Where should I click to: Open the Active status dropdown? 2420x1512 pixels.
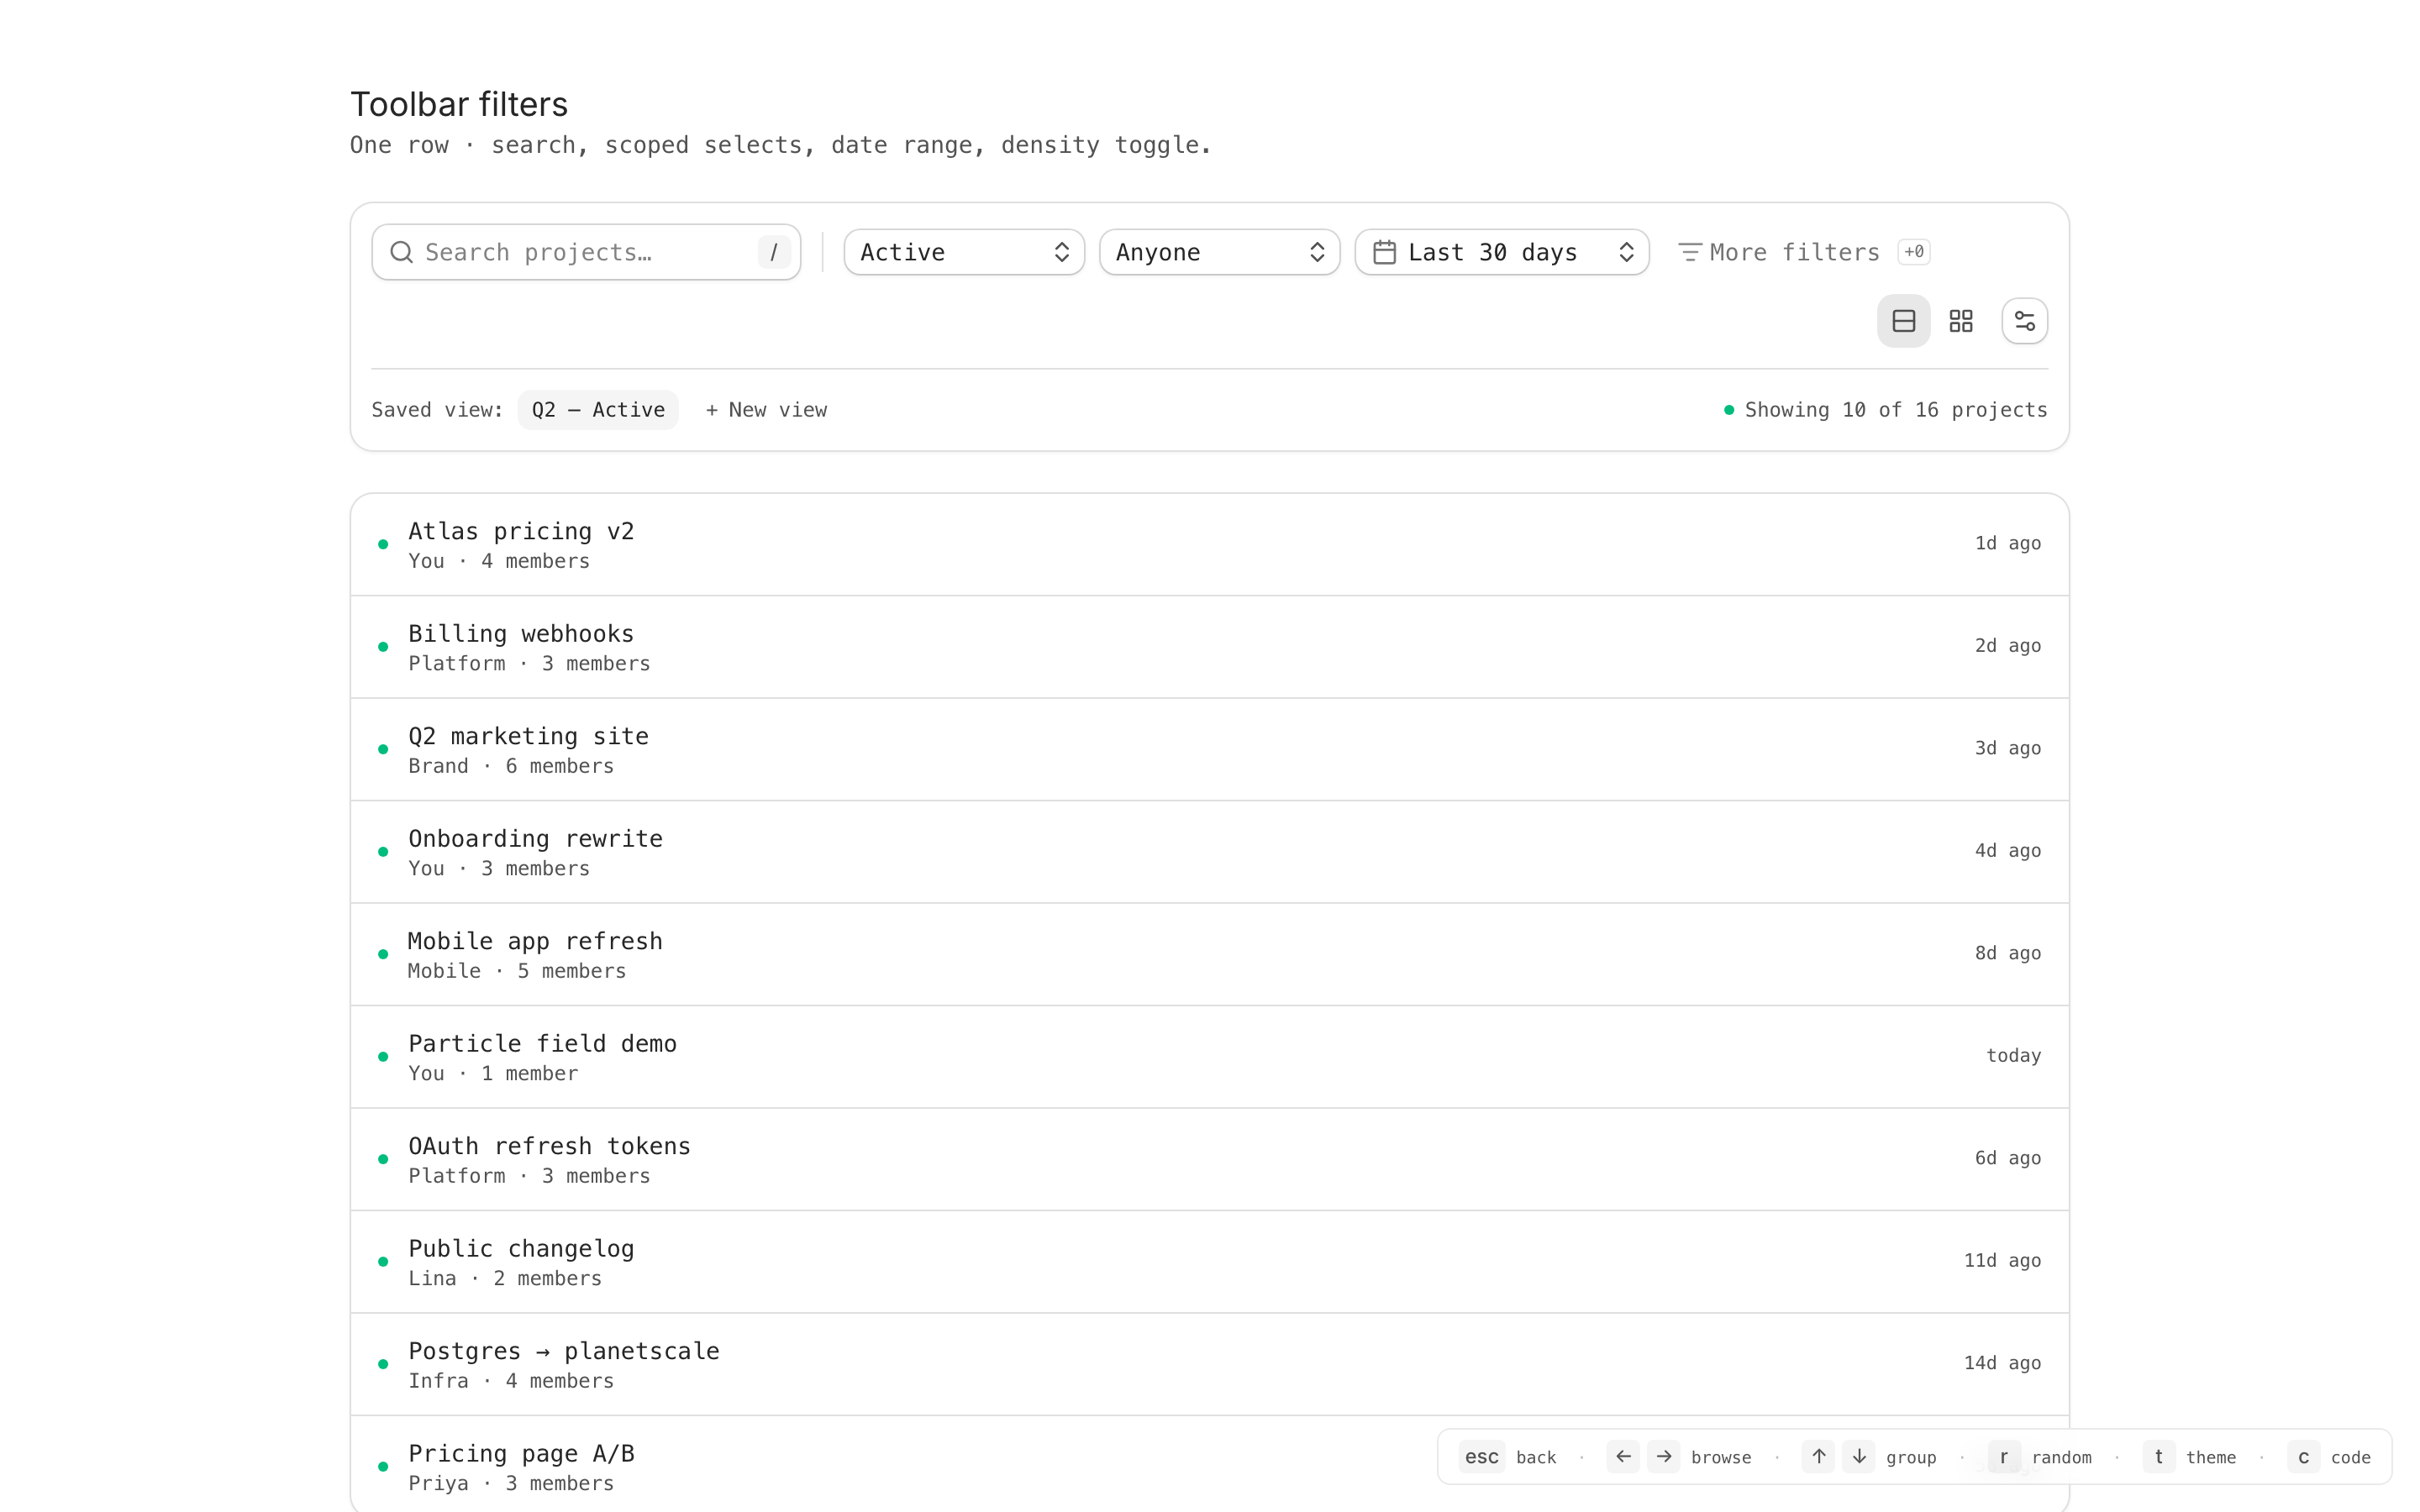(963, 252)
